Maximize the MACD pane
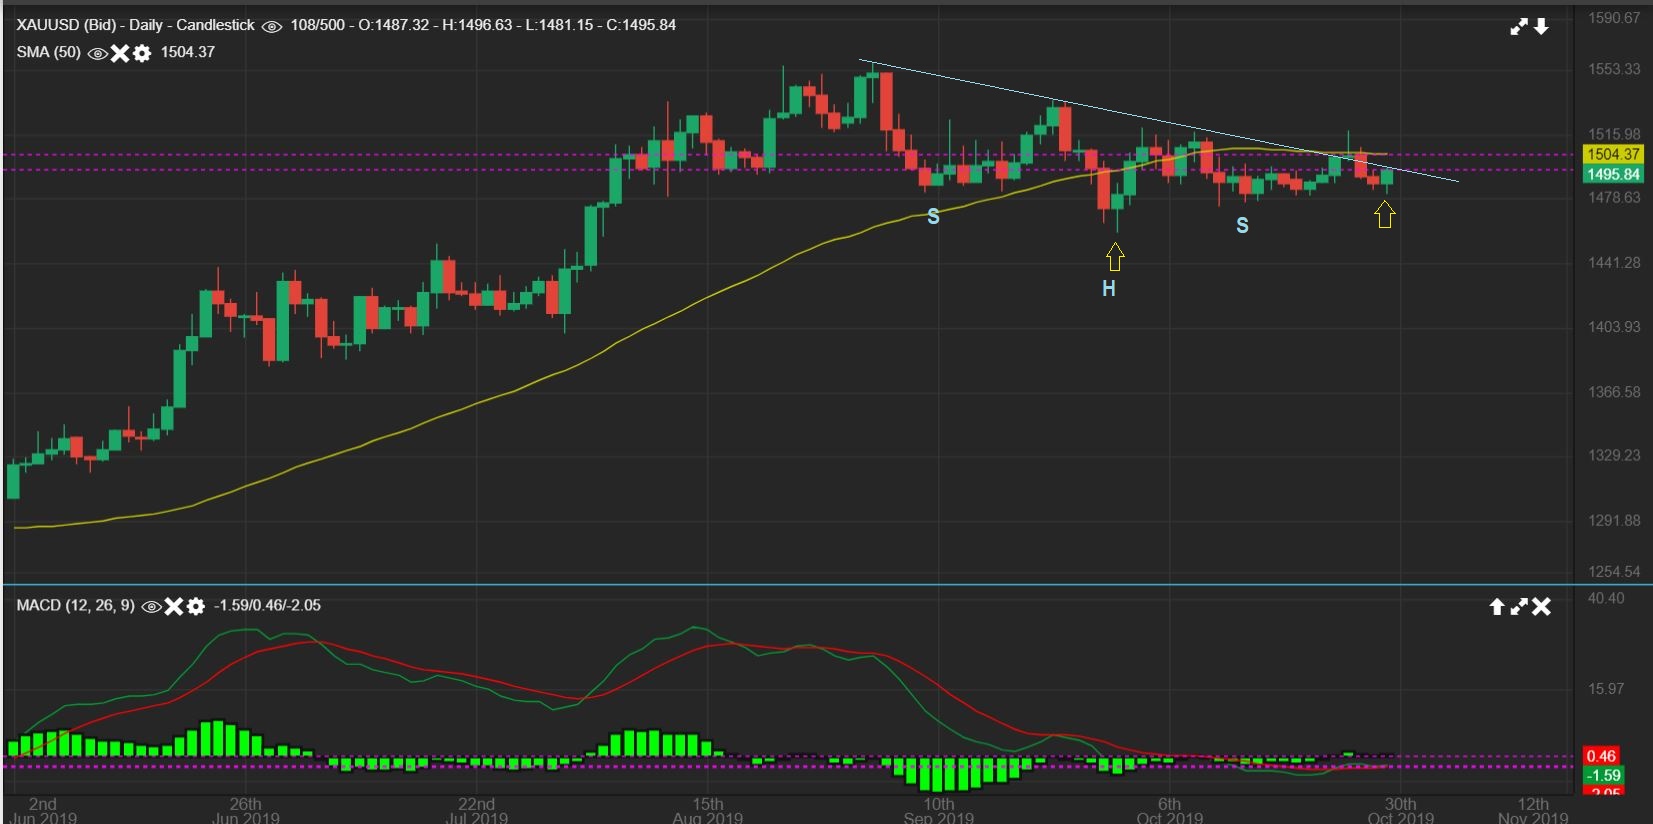The width and height of the screenshot is (1653, 824). [x=1519, y=606]
